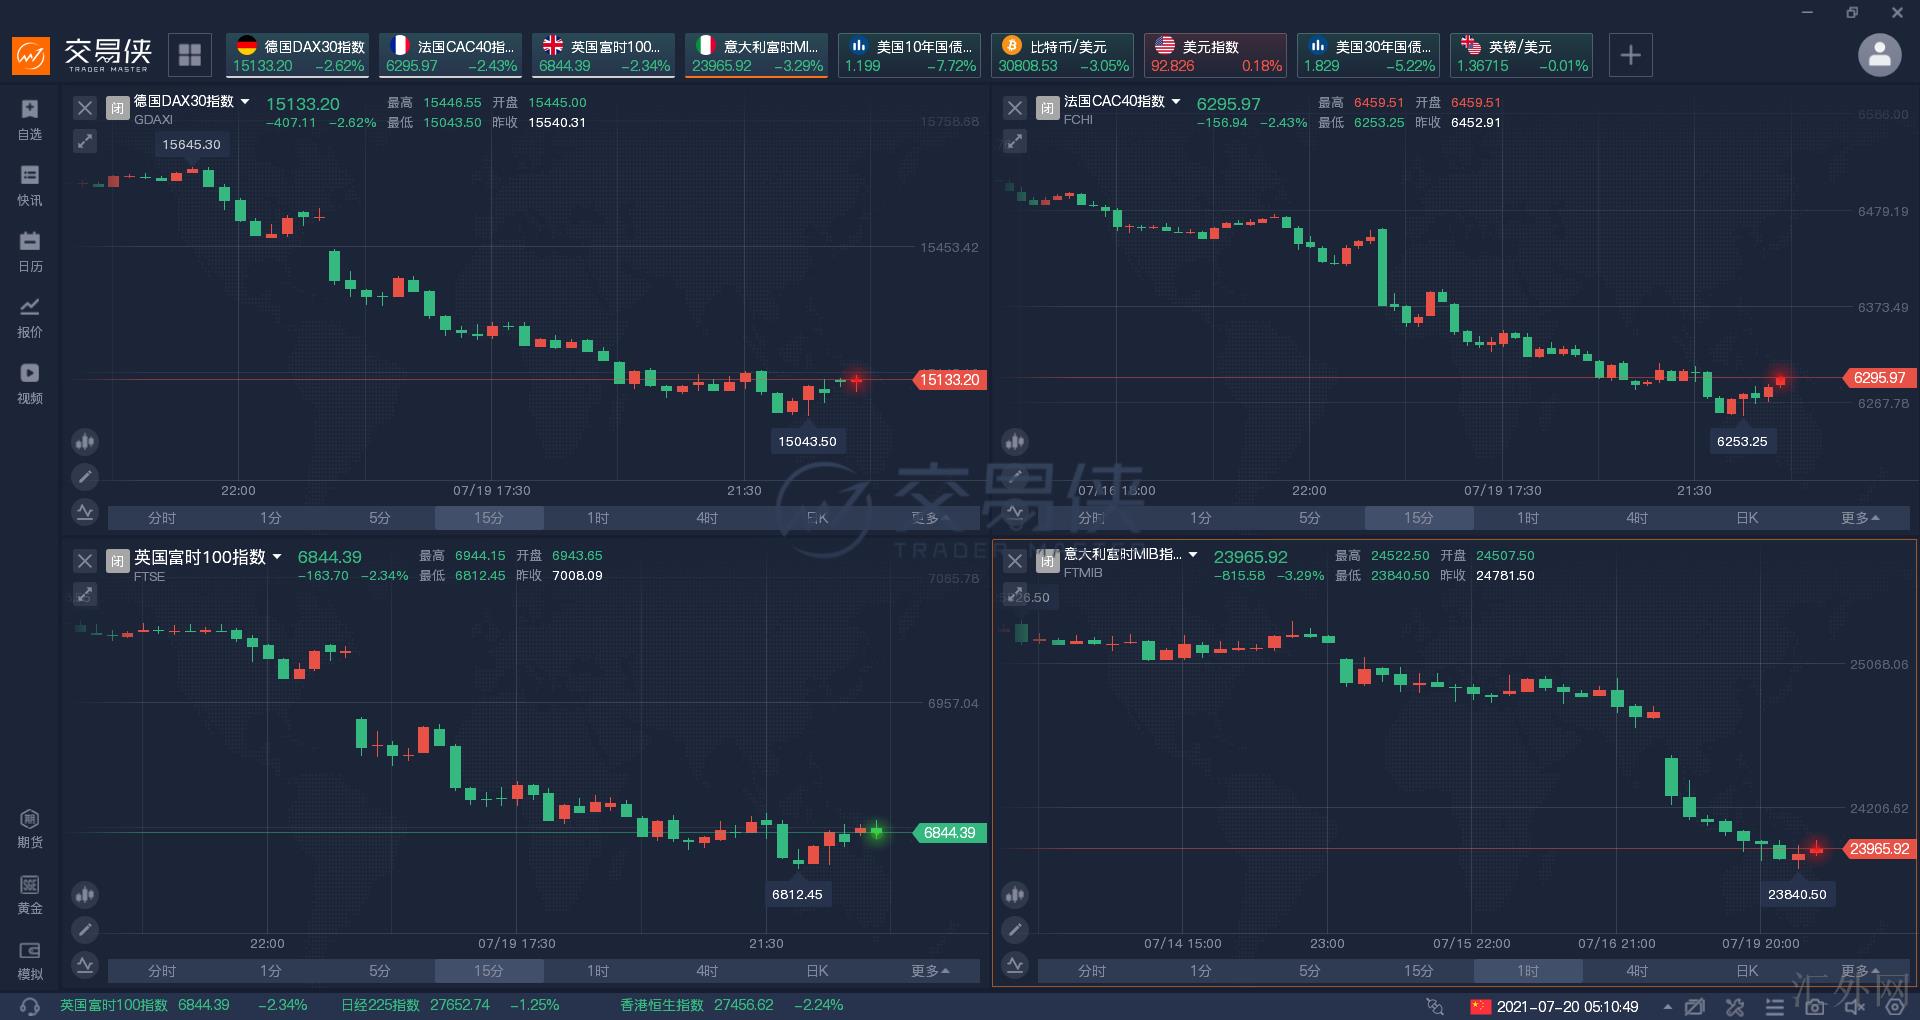Select the 美国10年国债 ticker in the top bar

click(x=910, y=55)
